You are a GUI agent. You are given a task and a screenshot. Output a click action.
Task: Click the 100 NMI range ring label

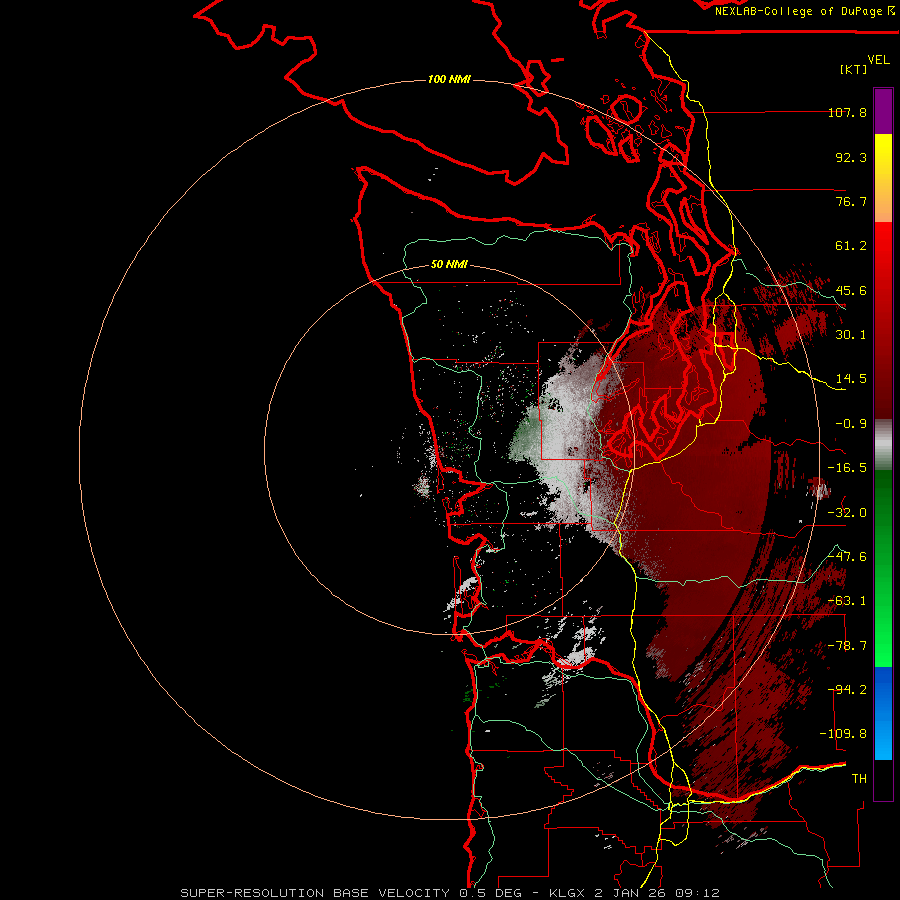(x=449, y=79)
